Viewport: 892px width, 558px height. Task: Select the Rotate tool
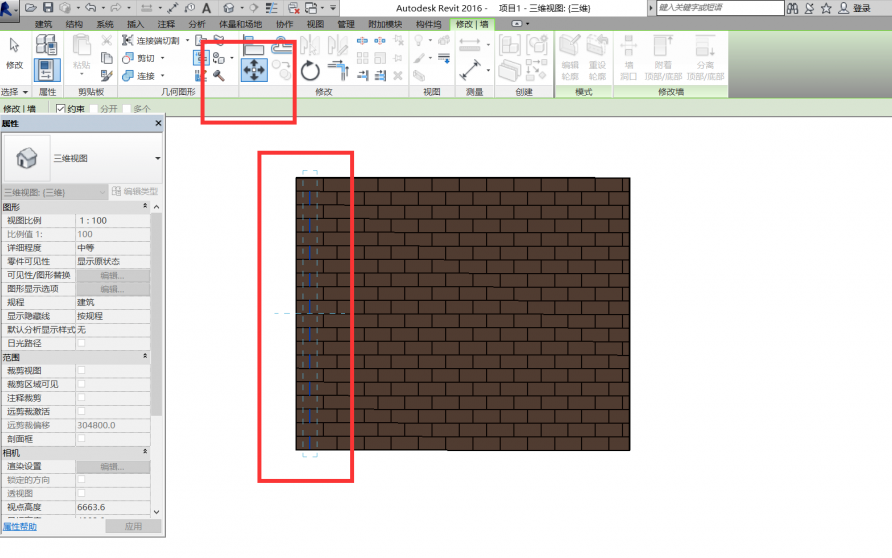[x=310, y=71]
